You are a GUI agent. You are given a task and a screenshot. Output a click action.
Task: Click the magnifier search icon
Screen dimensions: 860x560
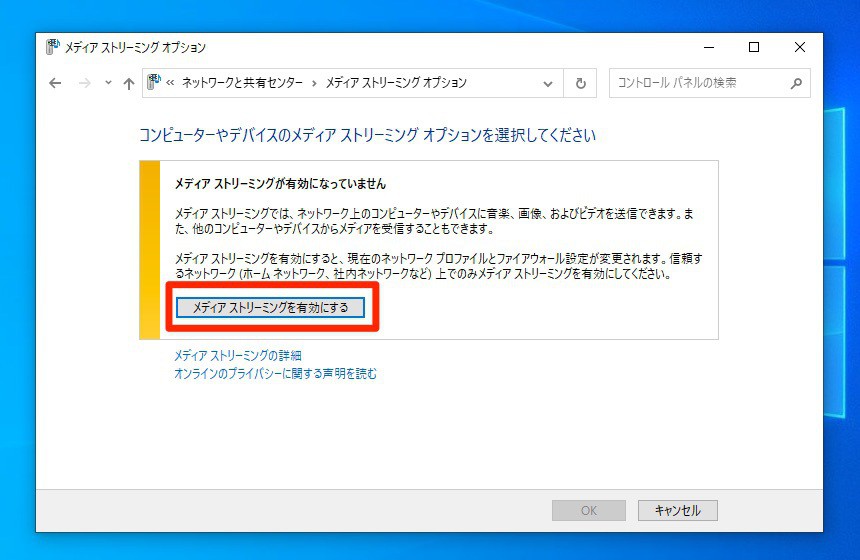point(796,83)
